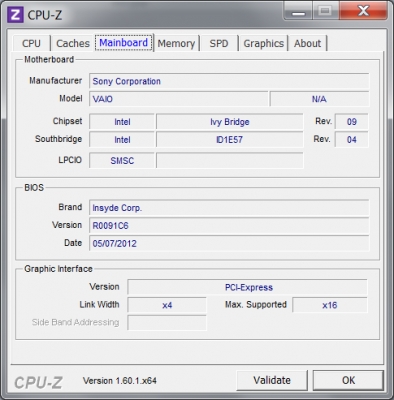Select the Memory tab
The width and height of the screenshot is (394, 400).
pos(176,43)
